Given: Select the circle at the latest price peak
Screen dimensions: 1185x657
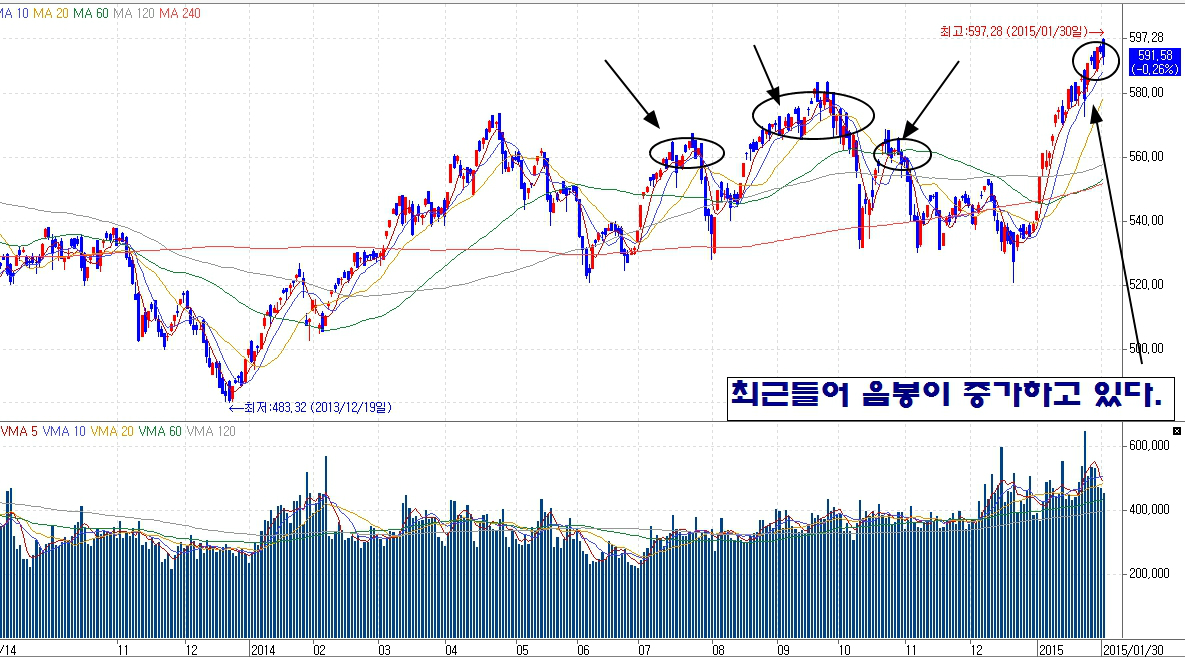Looking at the screenshot, I should pyautogui.click(x=1096, y=62).
